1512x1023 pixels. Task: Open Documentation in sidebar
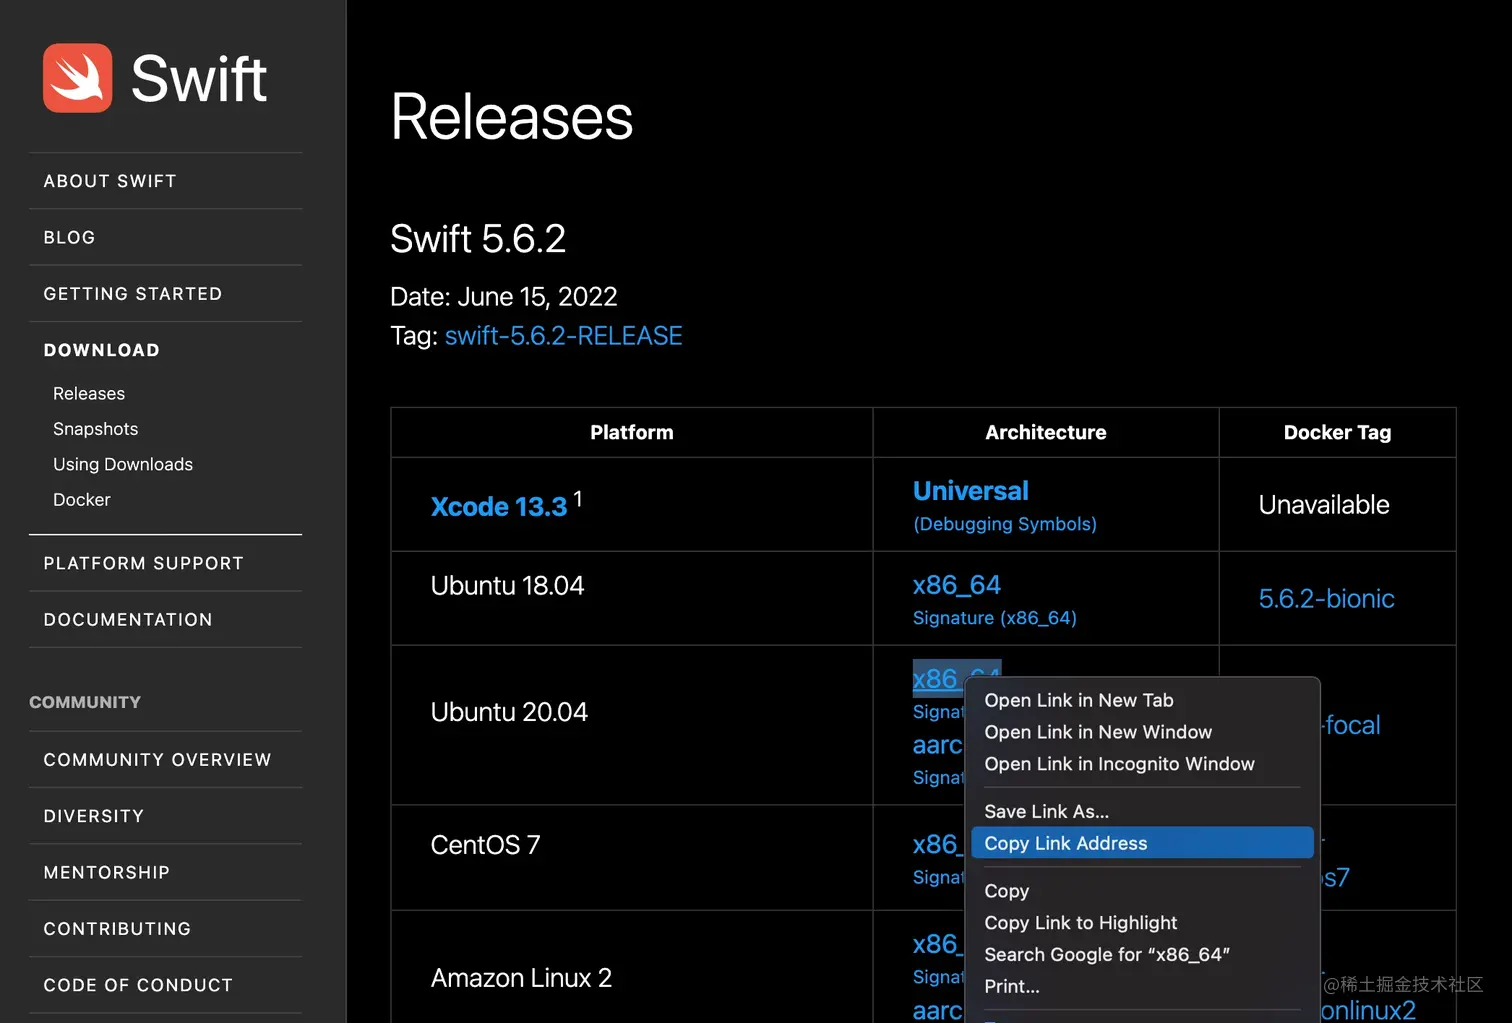click(128, 620)
